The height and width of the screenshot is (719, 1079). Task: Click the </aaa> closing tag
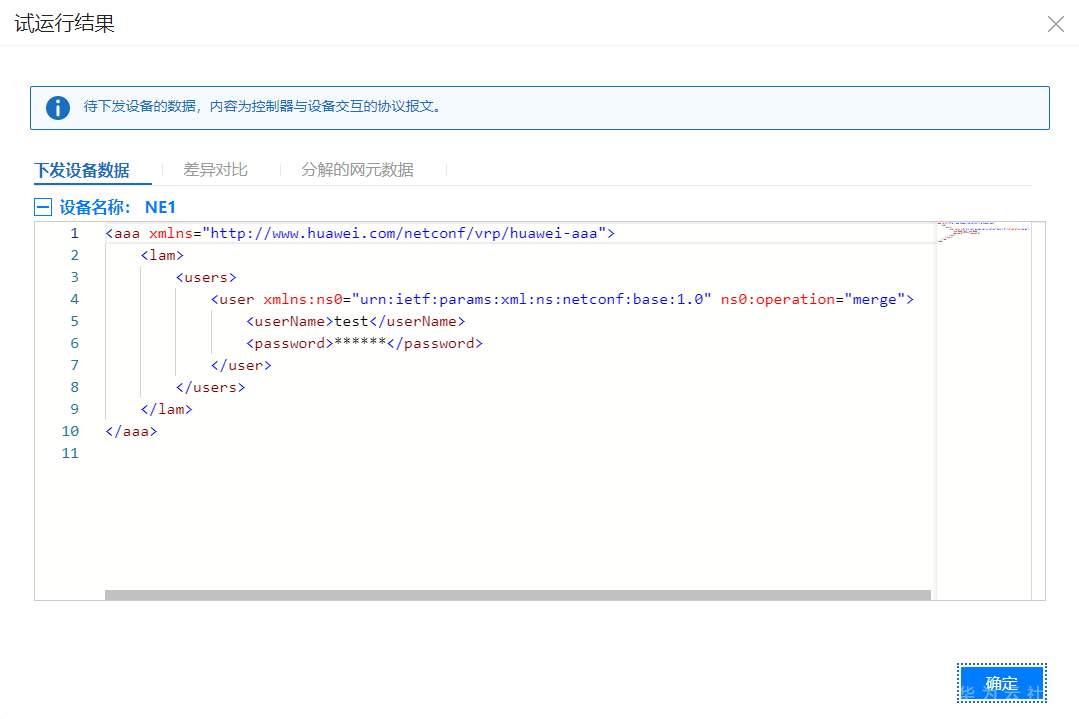131,431
